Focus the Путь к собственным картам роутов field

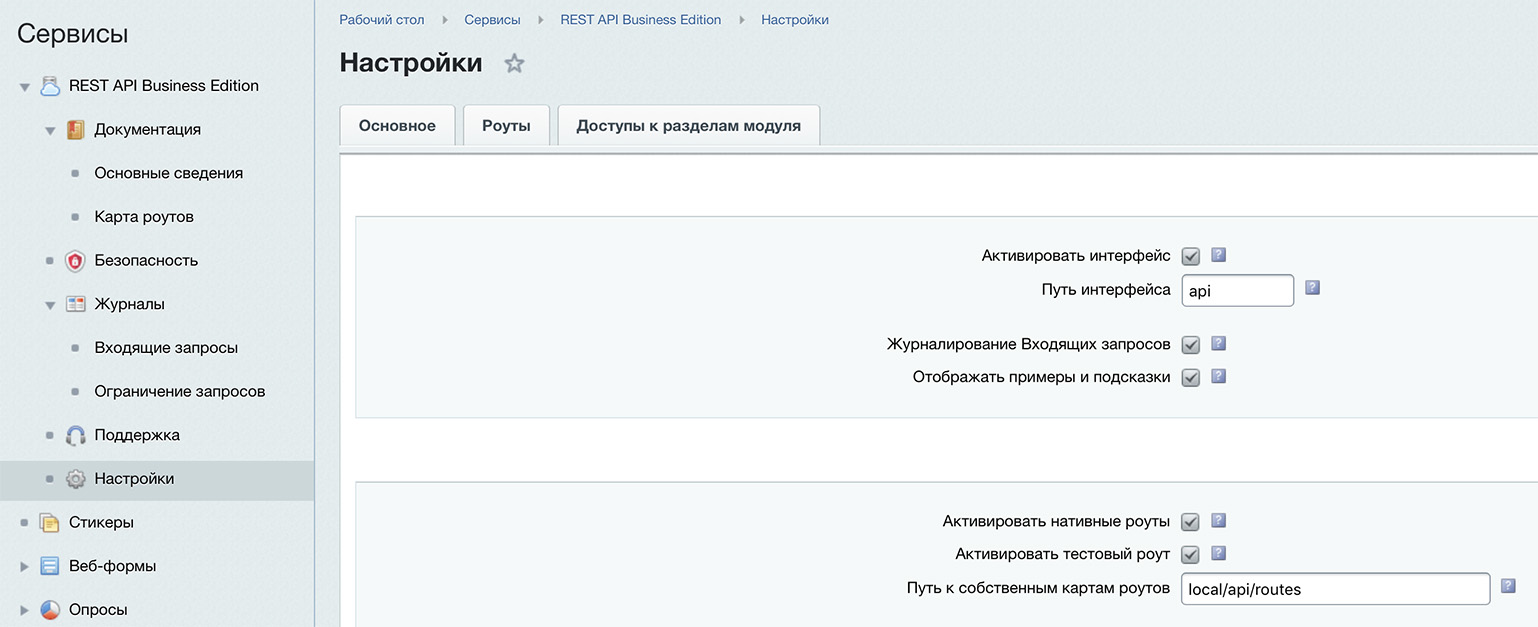pos(1335,589)
